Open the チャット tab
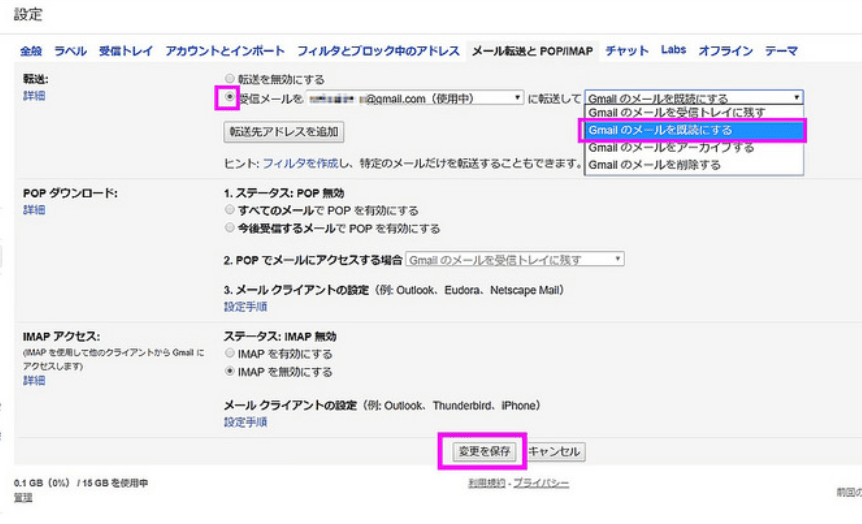Viewport: 862px width, 524px height. (627, 51)
